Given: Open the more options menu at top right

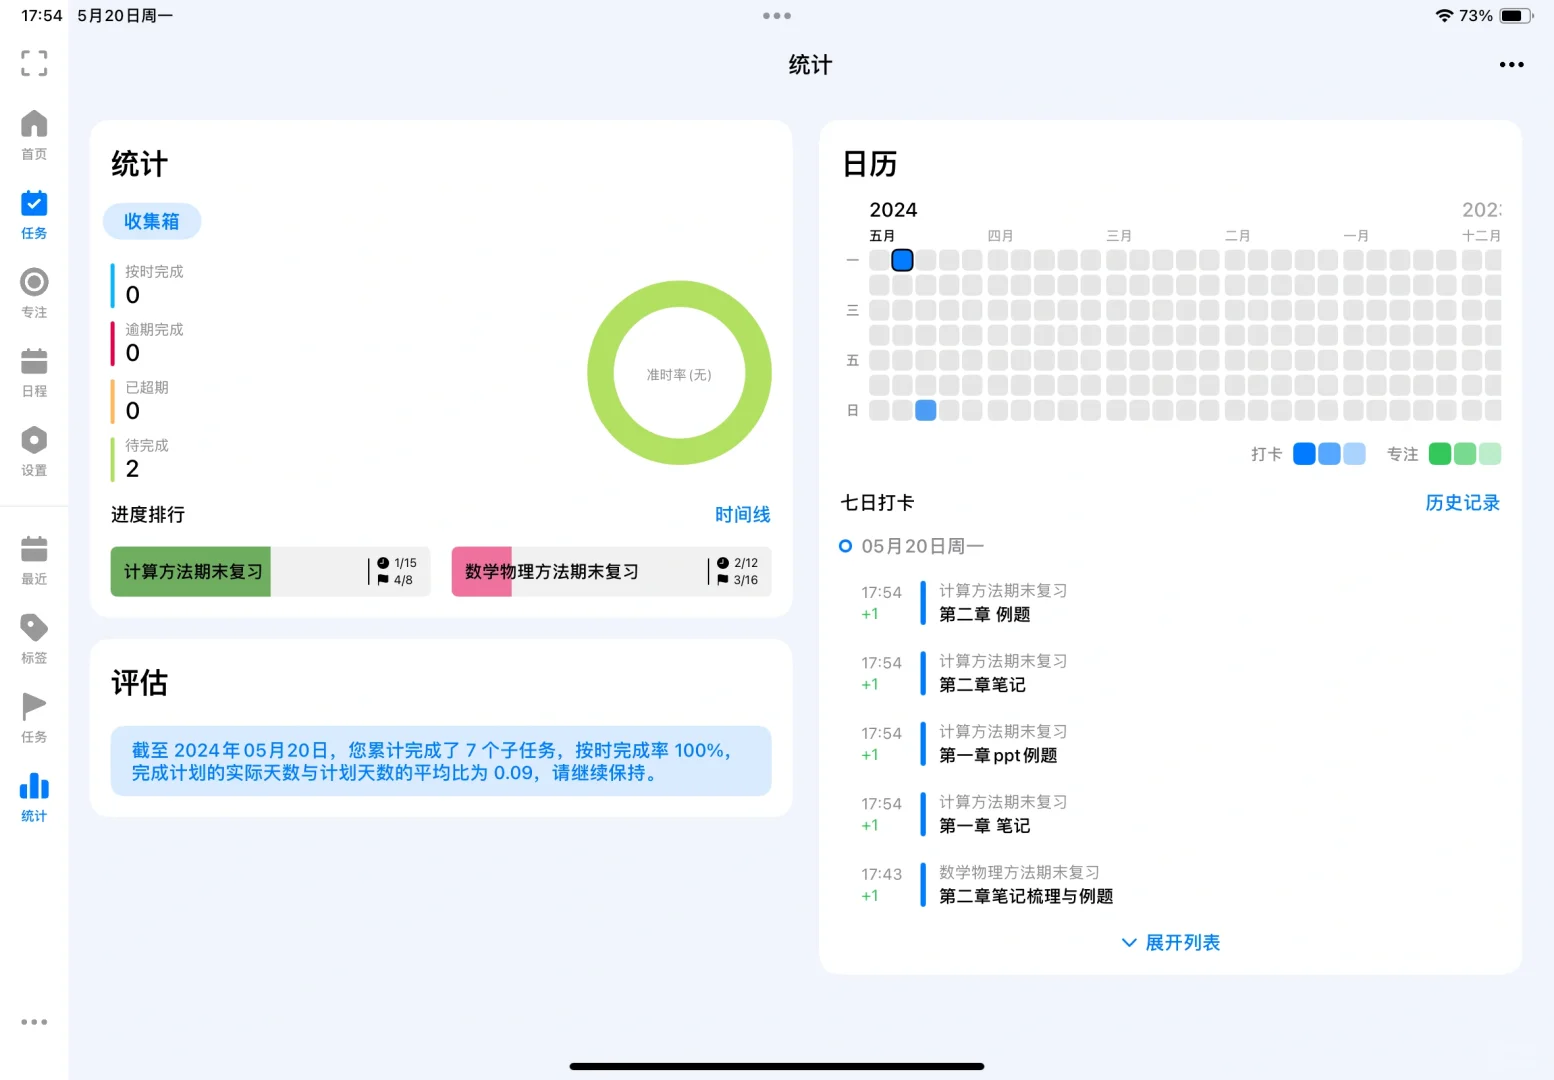Looking at the screenshot, I should (1511, 64).
